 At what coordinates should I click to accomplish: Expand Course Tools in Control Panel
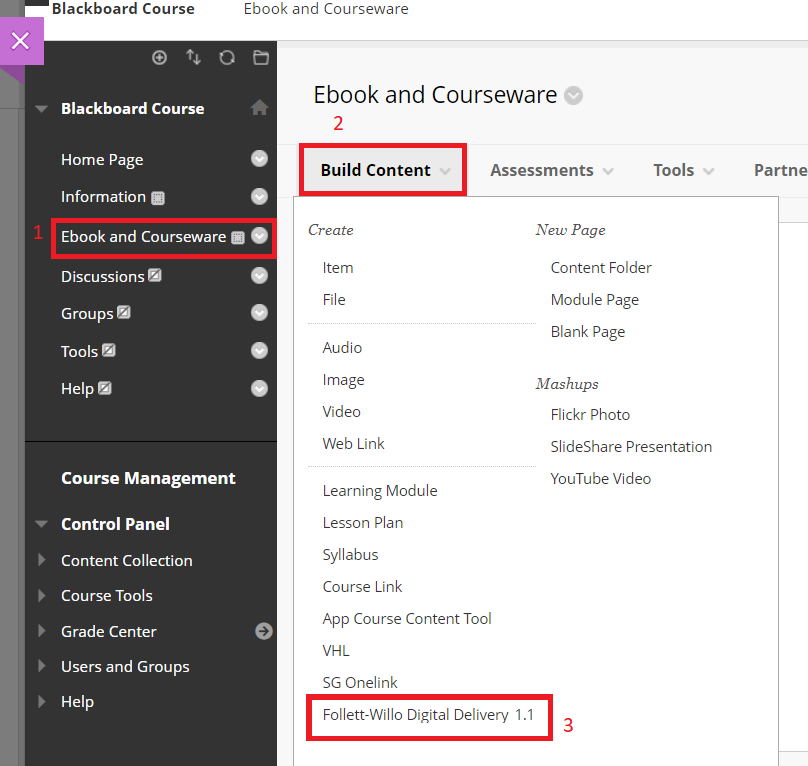[42, 595]
